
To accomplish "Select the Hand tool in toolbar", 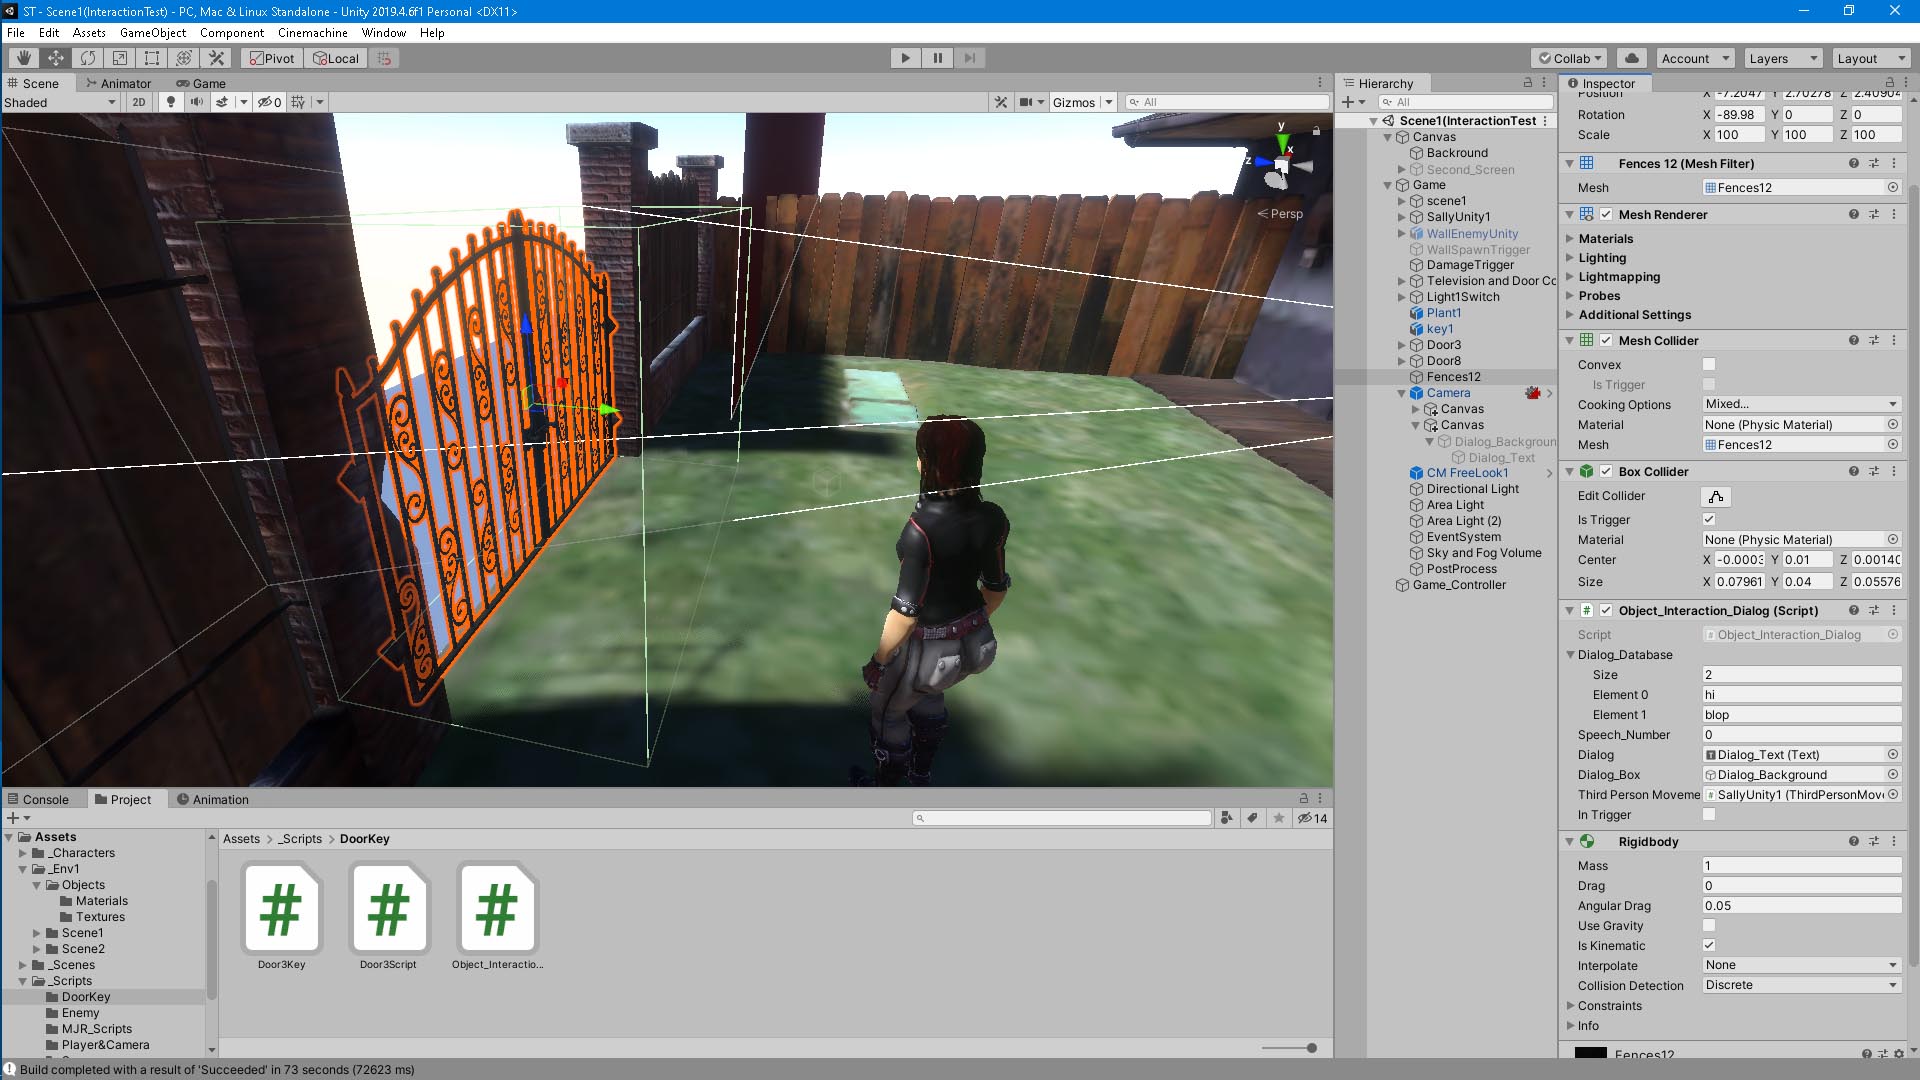I will point(23,58).
